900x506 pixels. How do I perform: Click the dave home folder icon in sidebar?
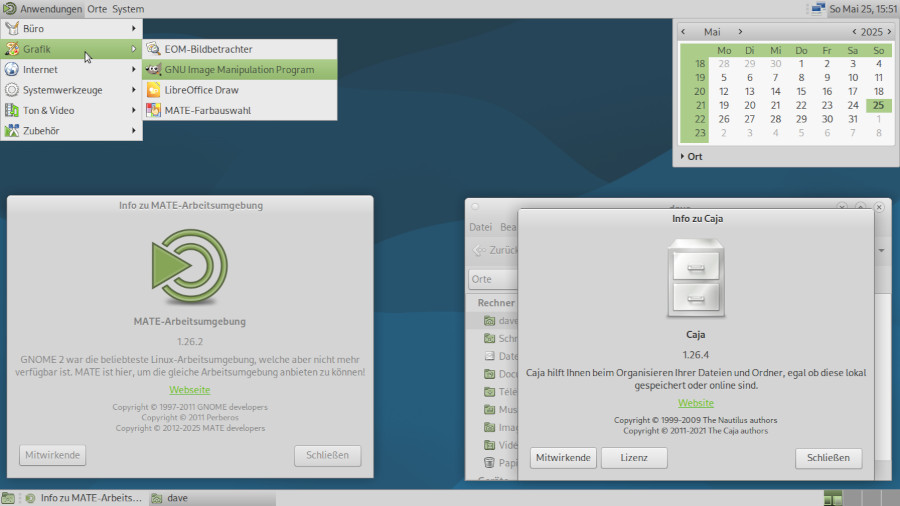[x=489, y=321]
